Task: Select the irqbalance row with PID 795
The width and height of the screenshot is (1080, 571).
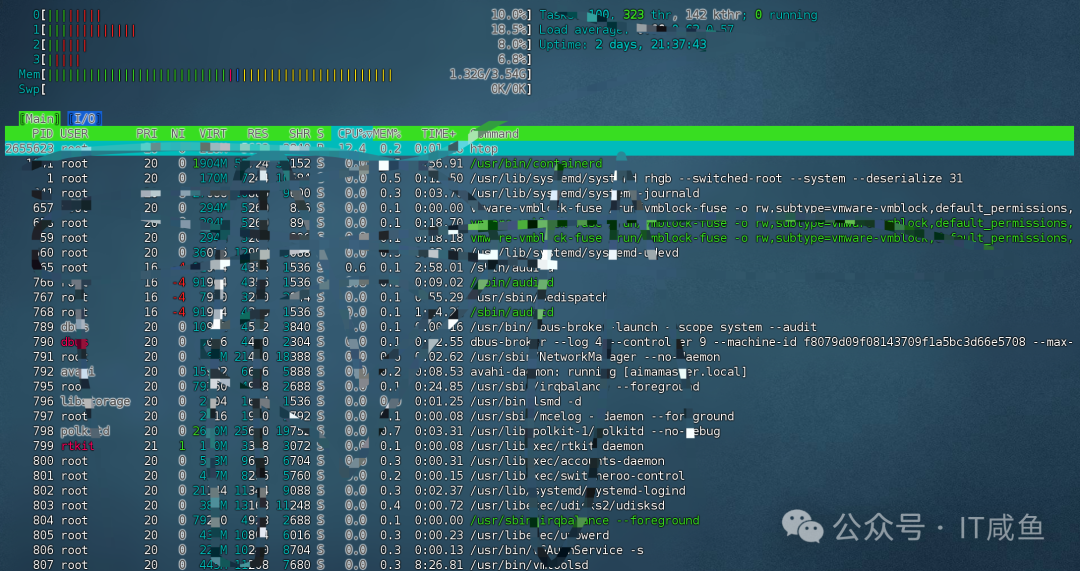Action: pos(539,386)
